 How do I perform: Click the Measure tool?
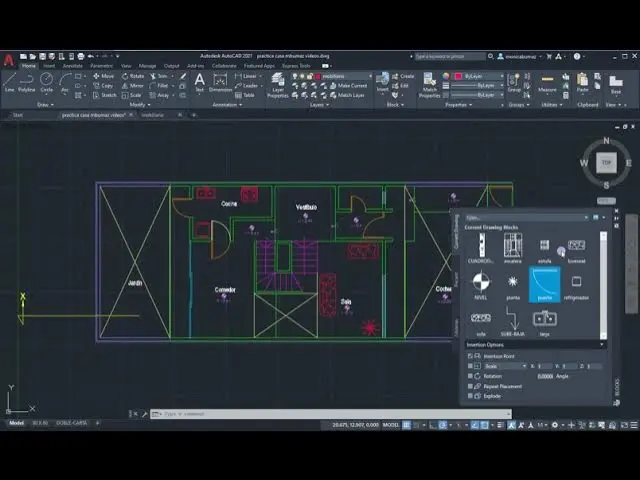[547, 82]
